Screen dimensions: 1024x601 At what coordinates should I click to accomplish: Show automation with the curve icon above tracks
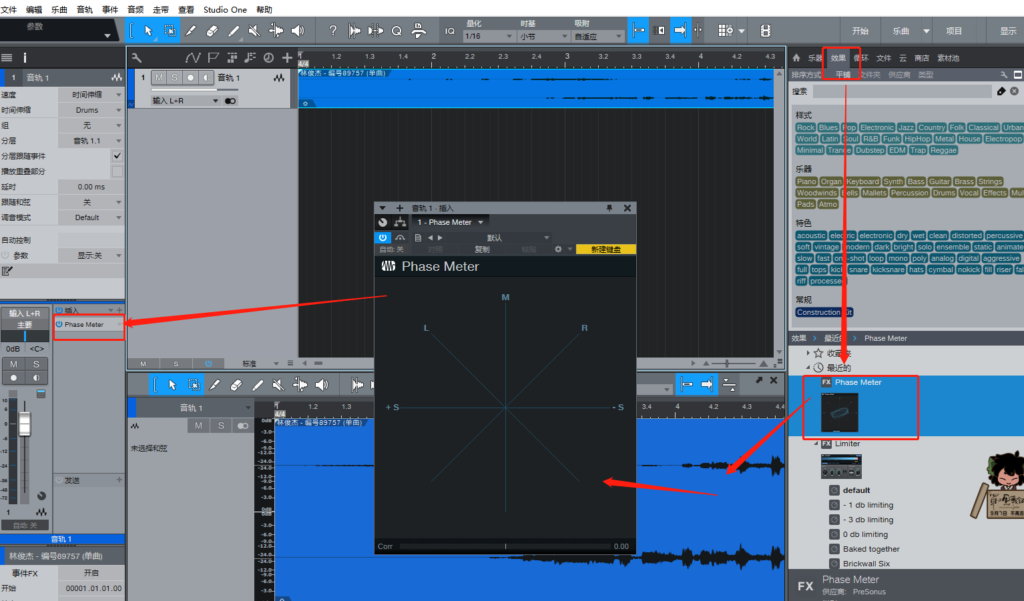193,57
